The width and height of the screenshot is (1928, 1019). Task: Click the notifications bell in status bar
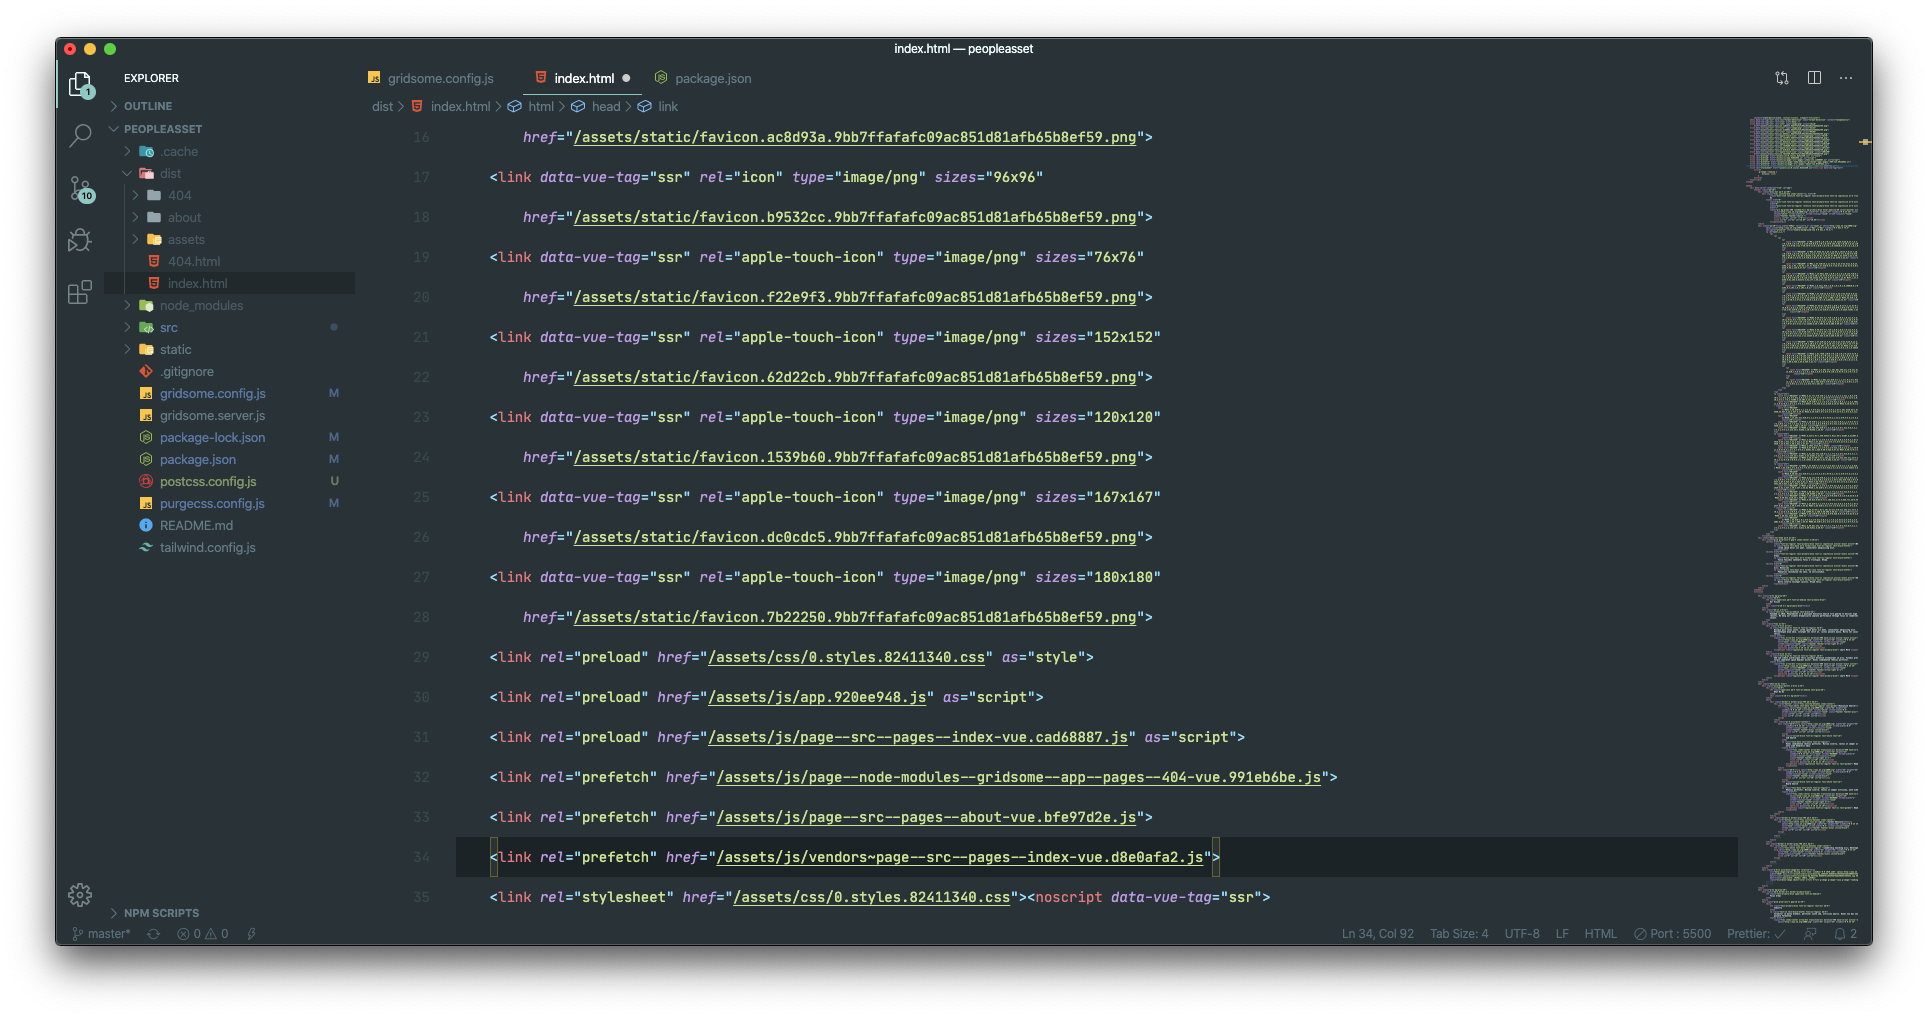1846,933
